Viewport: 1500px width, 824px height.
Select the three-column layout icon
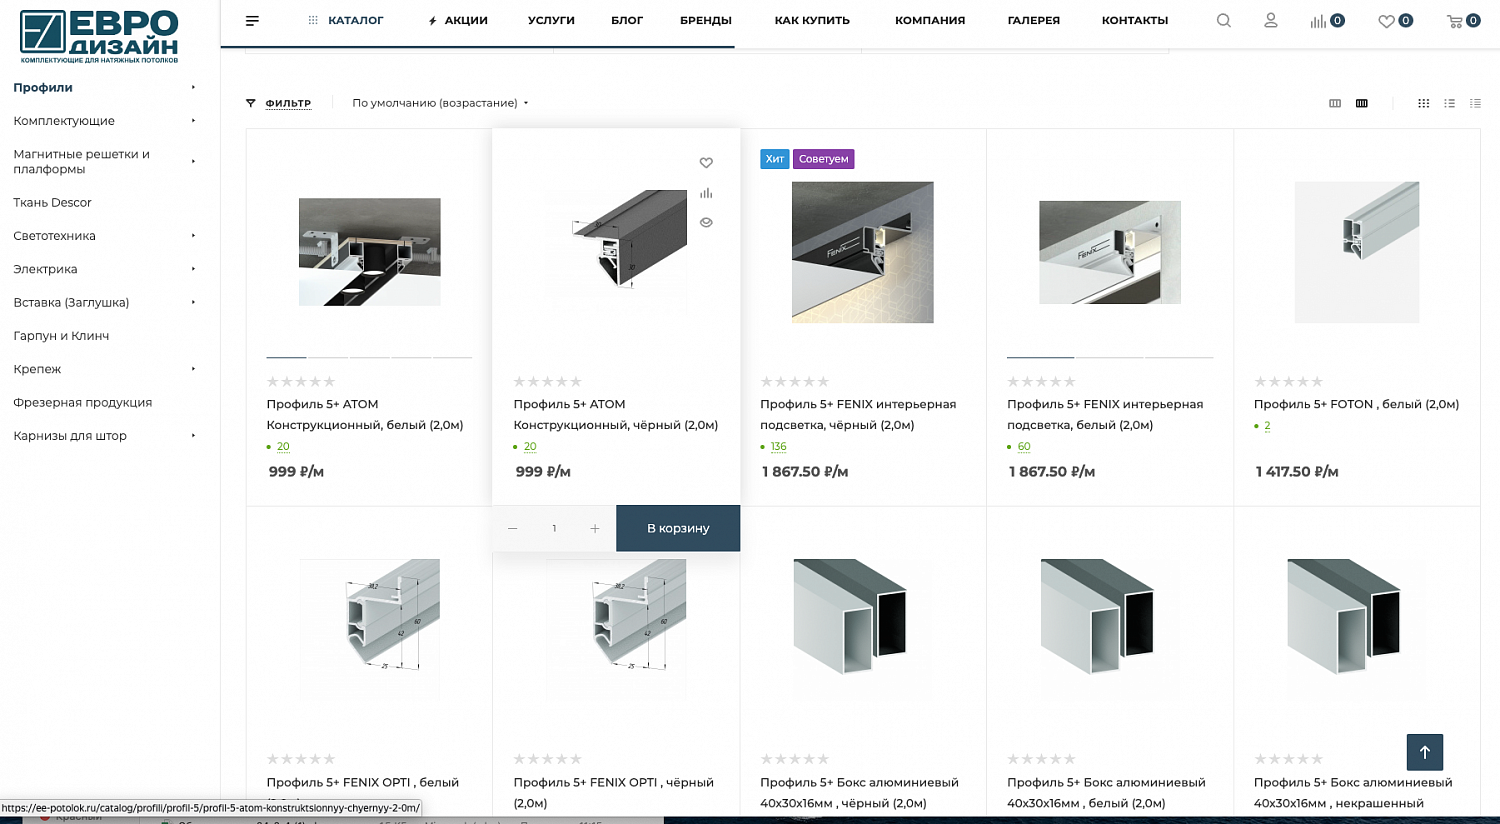(x=1335, y=103)
